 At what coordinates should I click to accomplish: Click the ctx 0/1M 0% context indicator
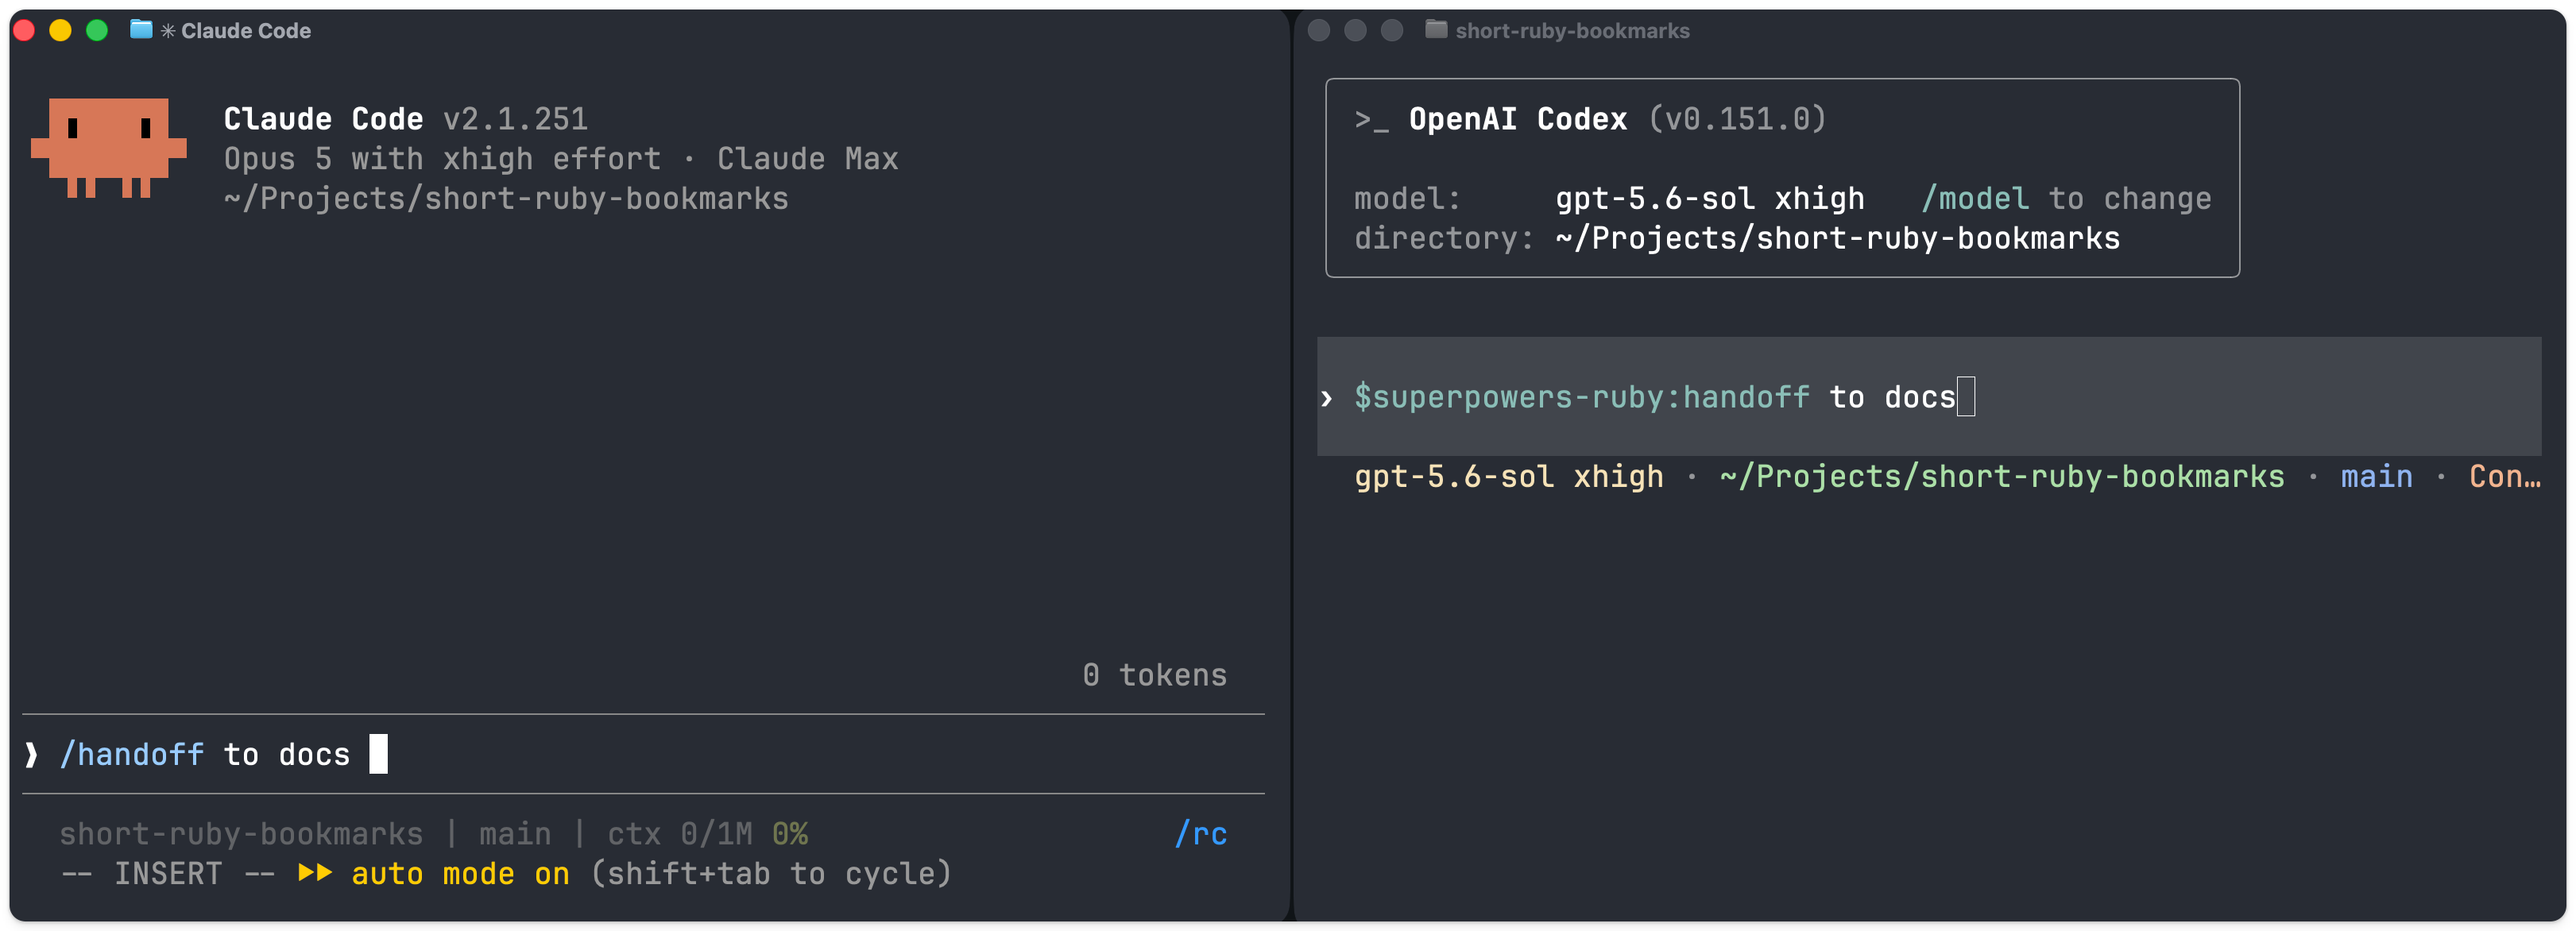click(x=708, y=834)
